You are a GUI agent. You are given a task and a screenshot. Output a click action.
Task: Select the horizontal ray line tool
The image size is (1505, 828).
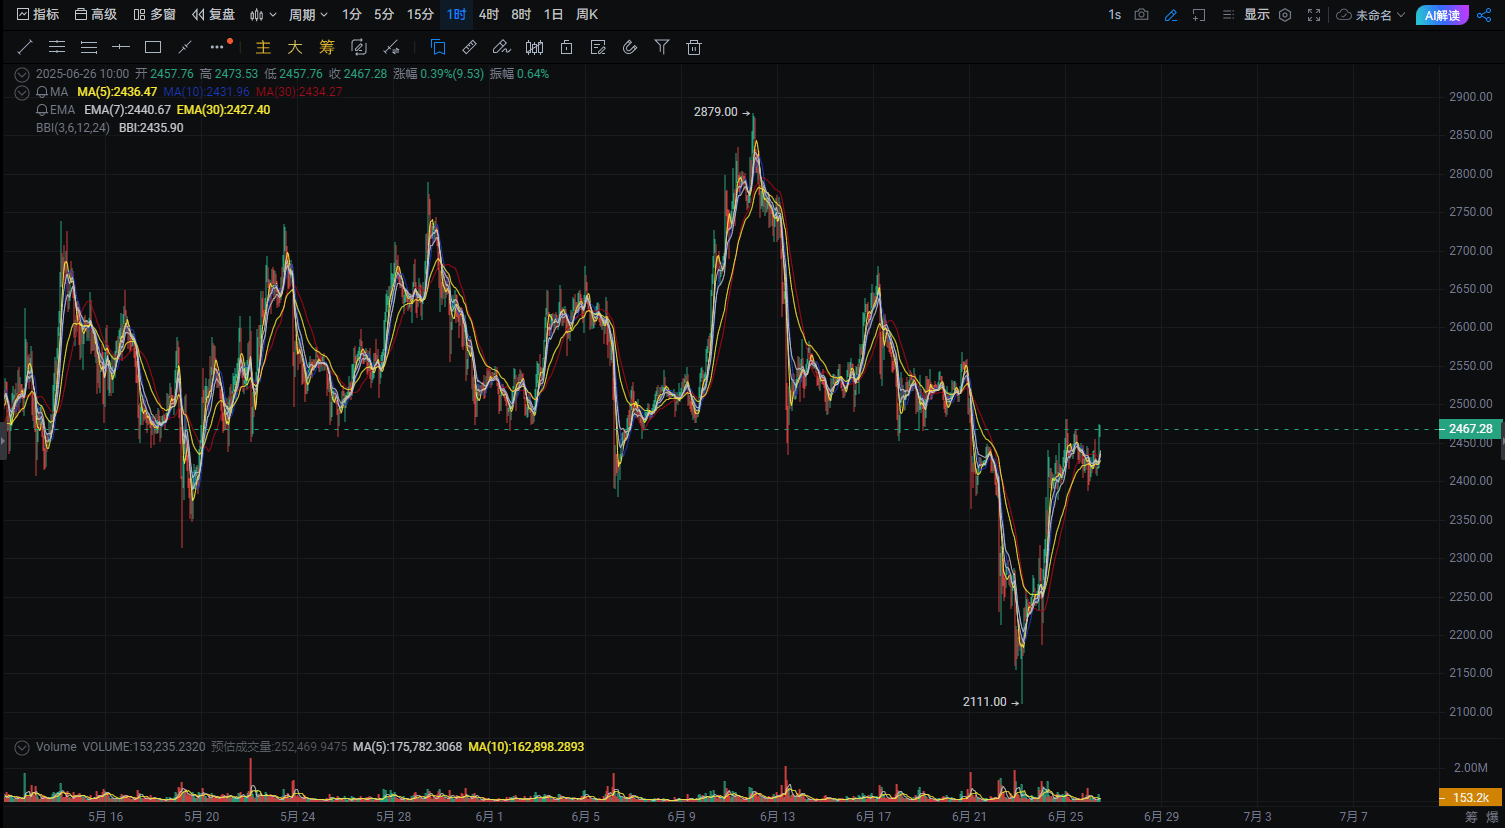(x=121, y=47)
